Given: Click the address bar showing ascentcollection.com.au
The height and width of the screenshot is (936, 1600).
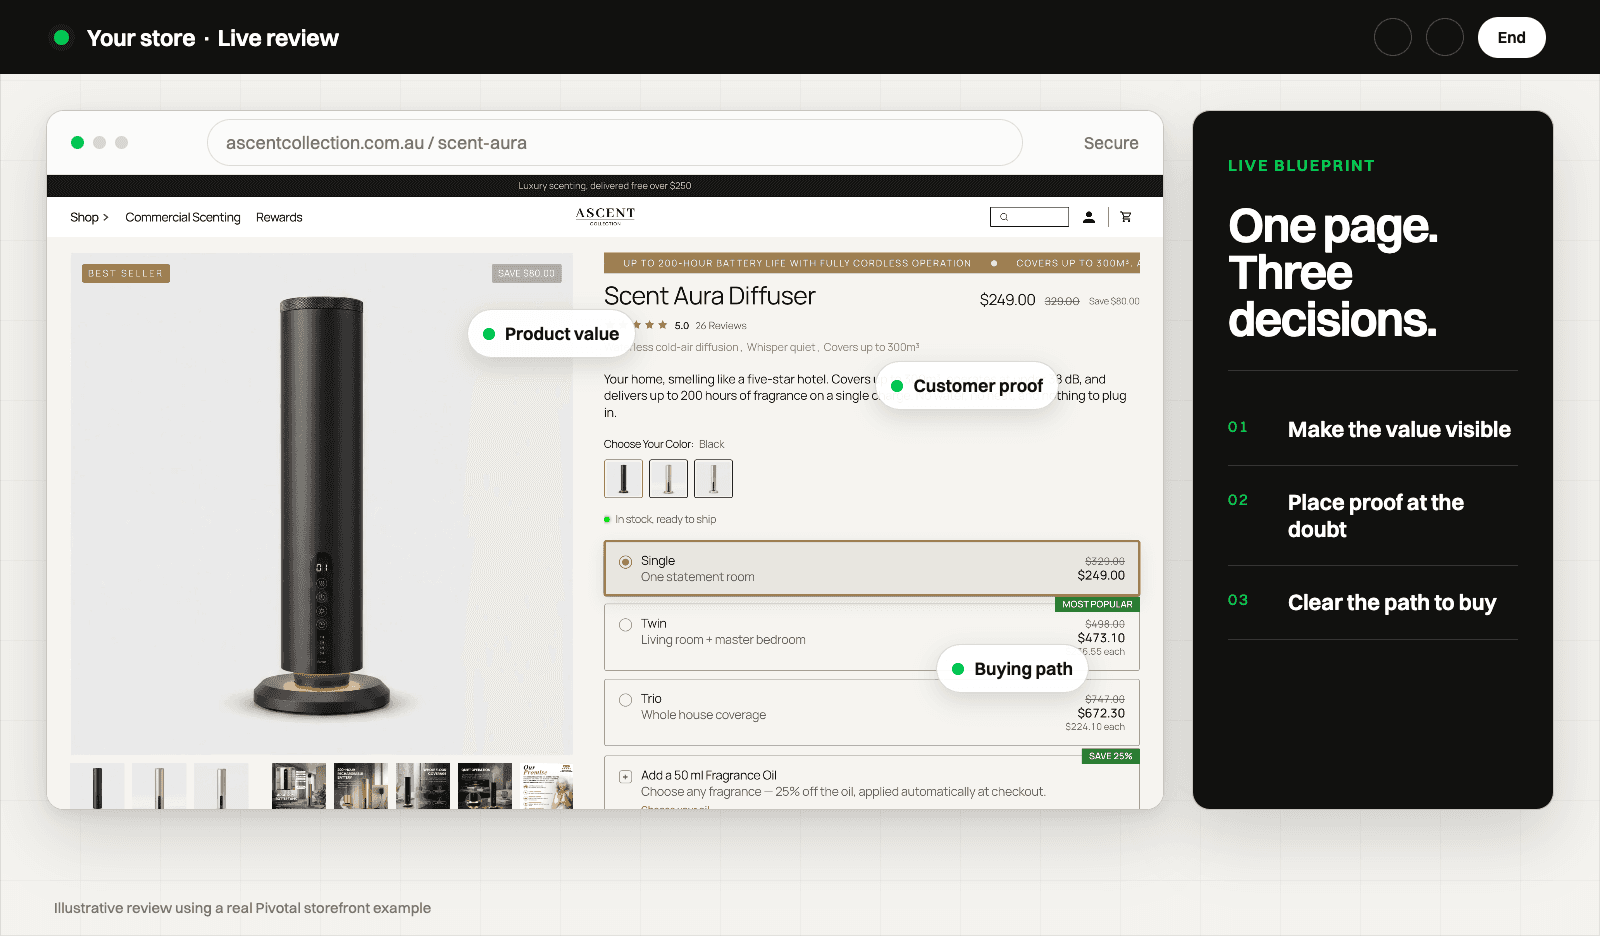Looking at the screenshot, I should tap(614, 143).
